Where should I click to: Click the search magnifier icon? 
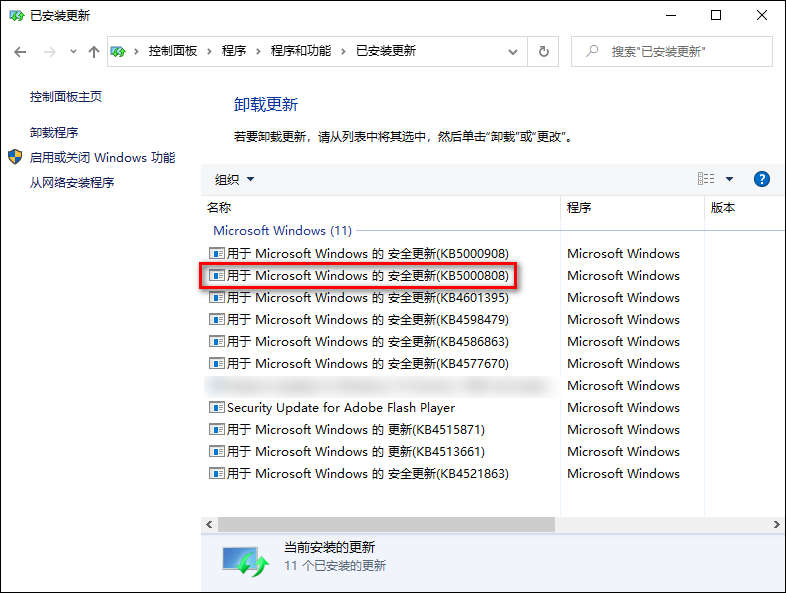tap(592, 51)
